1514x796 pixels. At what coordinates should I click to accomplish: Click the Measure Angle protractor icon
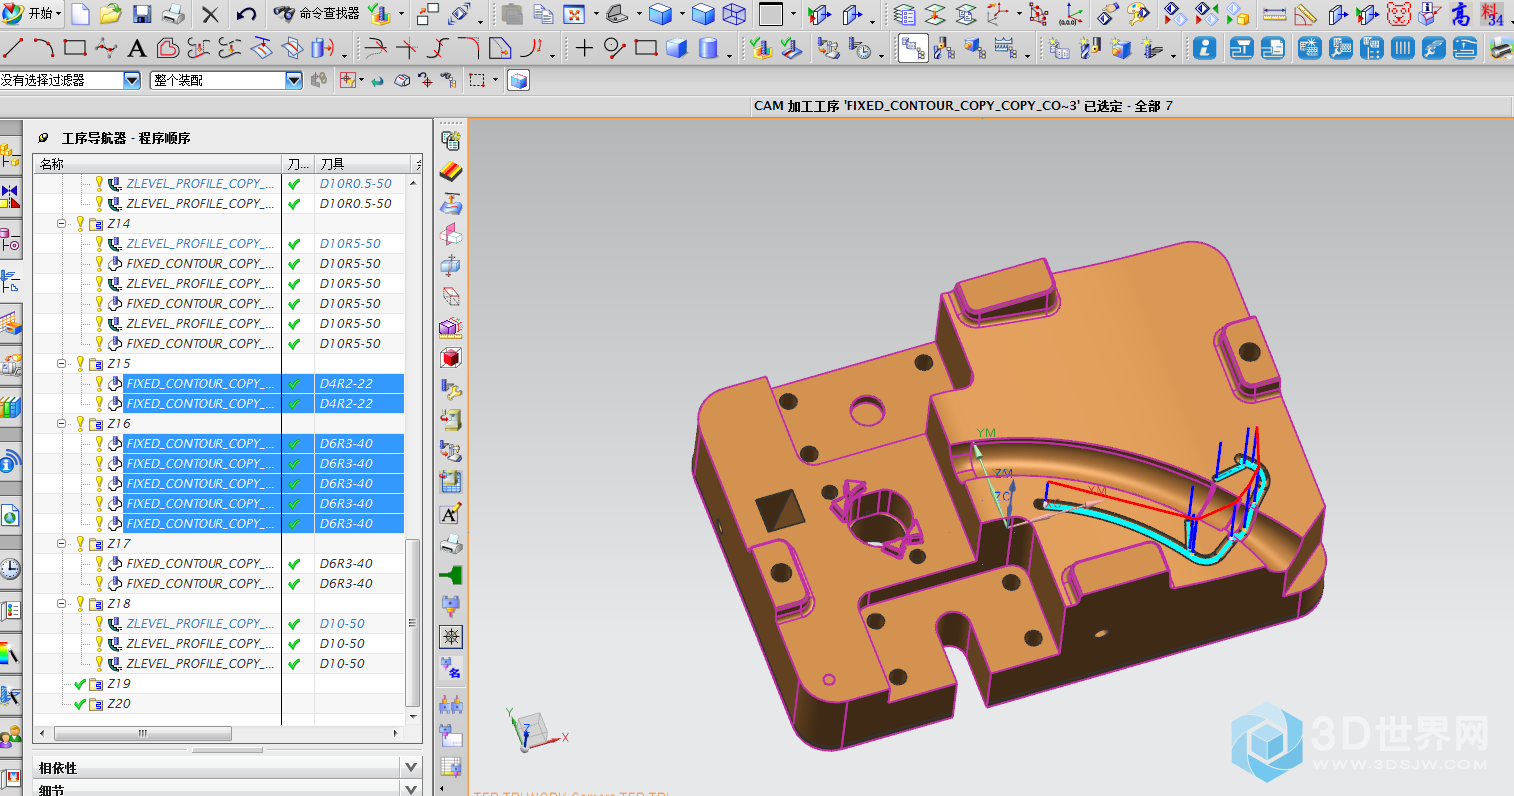click(x=1305, y=14)
